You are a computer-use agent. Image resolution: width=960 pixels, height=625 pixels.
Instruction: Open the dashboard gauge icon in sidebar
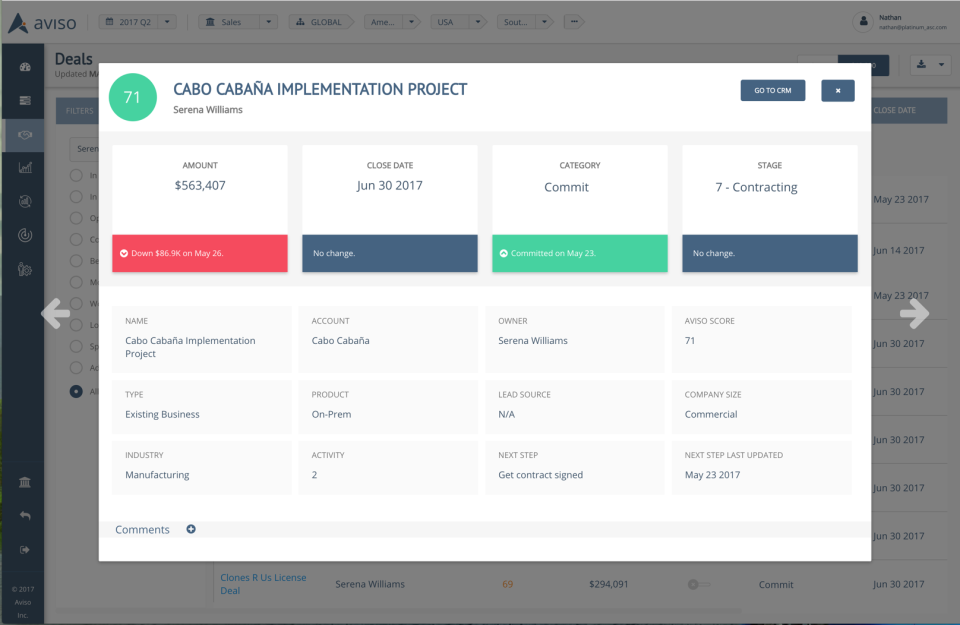(x=25, y=67)
